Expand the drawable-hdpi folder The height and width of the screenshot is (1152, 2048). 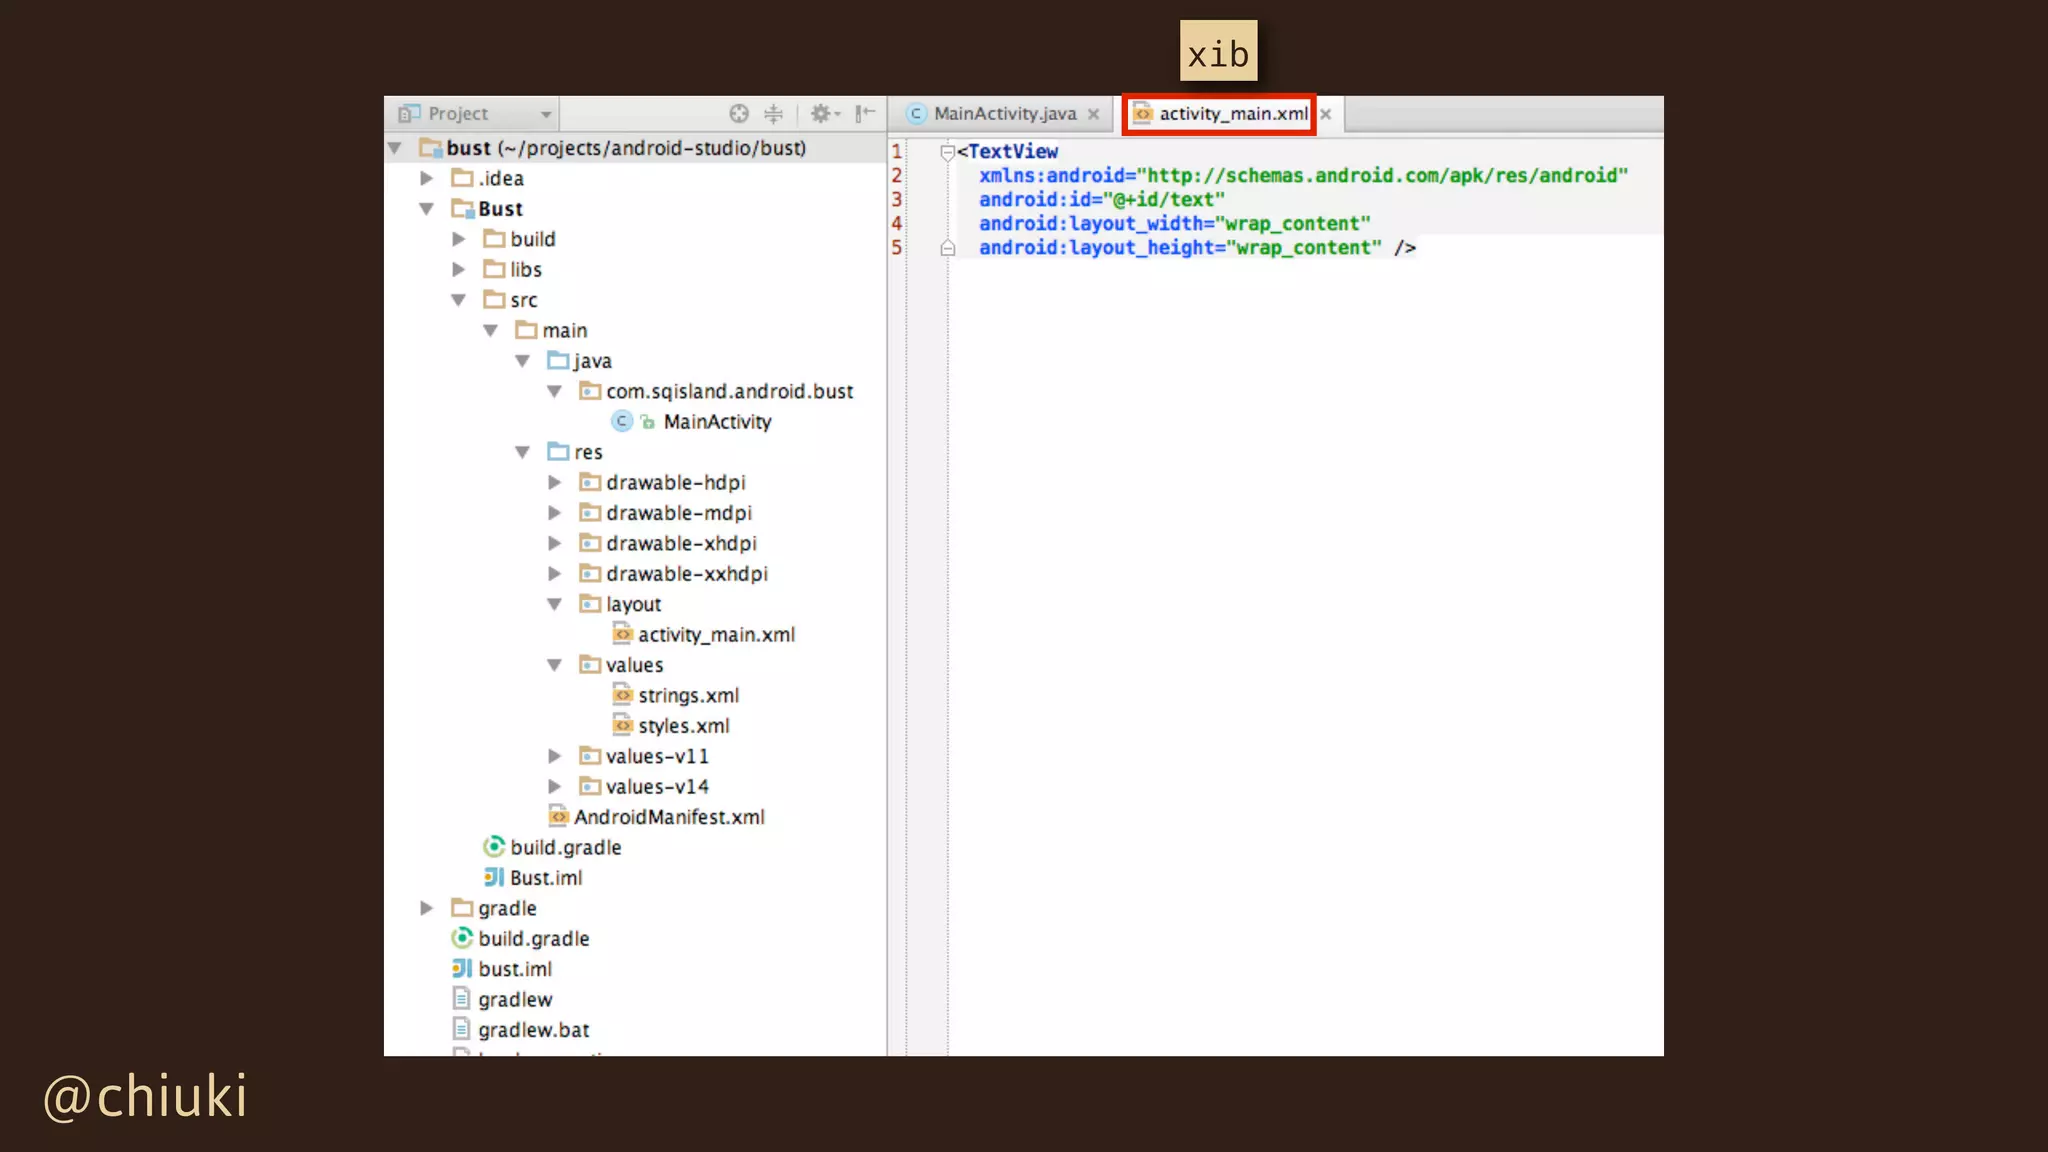(x=555, y=482)
